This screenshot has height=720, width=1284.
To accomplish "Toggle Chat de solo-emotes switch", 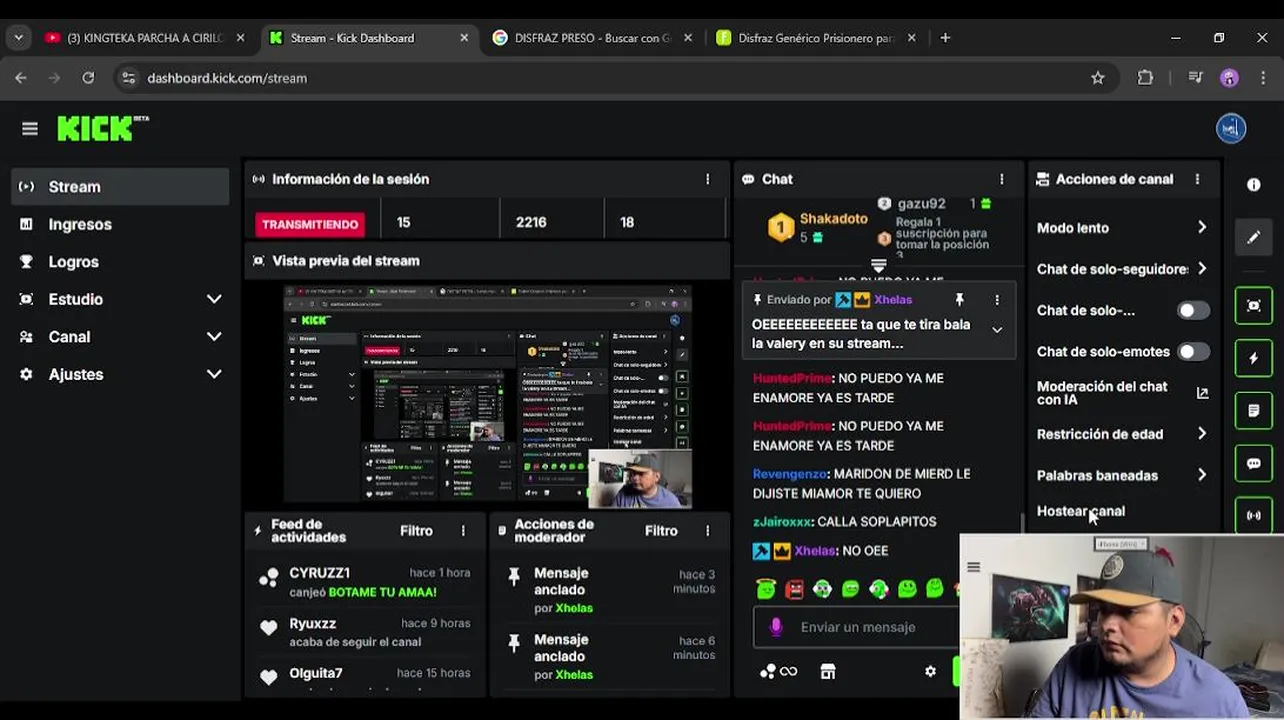I will point(1193,352).
